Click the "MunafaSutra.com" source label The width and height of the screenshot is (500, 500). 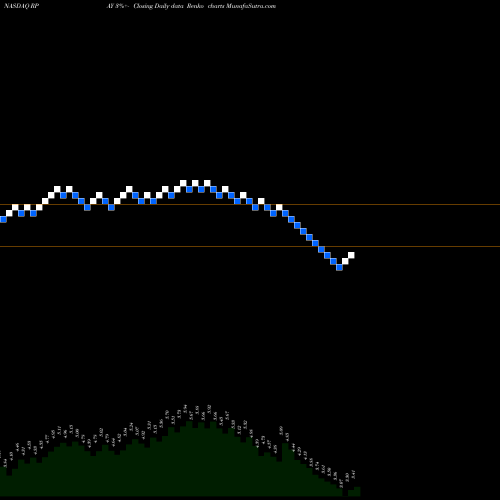click(251, 6)
